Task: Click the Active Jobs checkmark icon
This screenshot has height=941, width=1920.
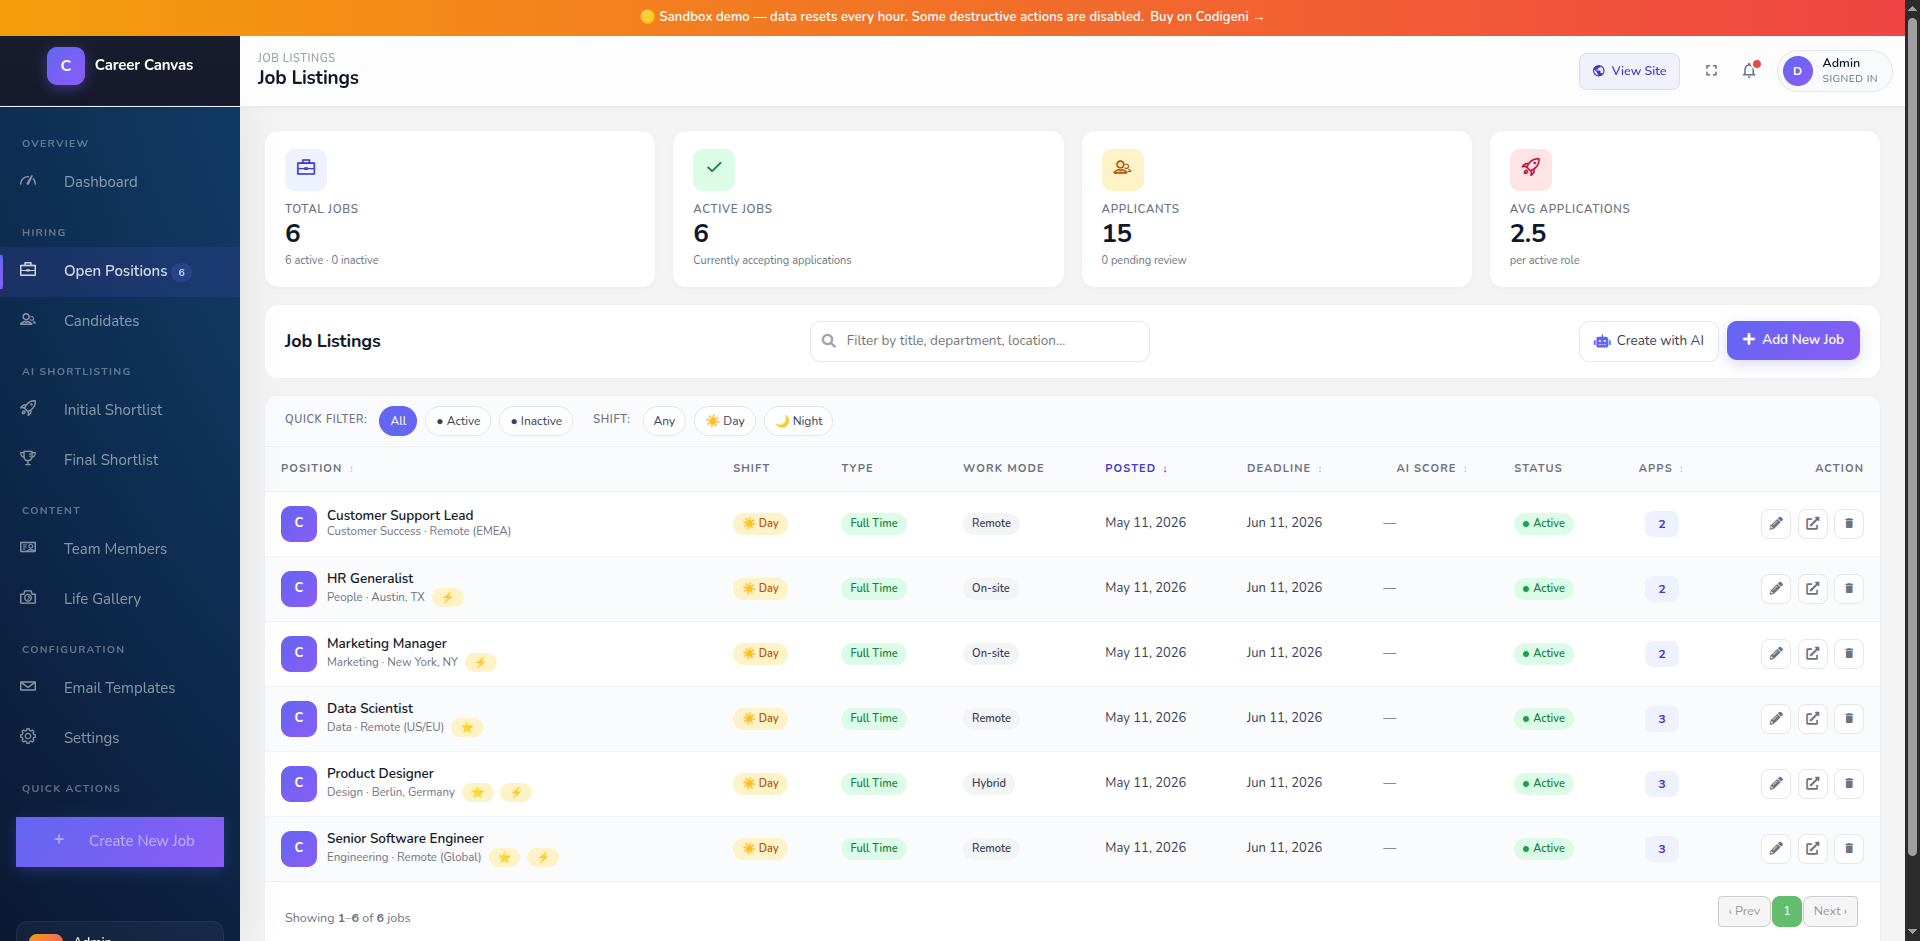Action: [x=714, y=169]
